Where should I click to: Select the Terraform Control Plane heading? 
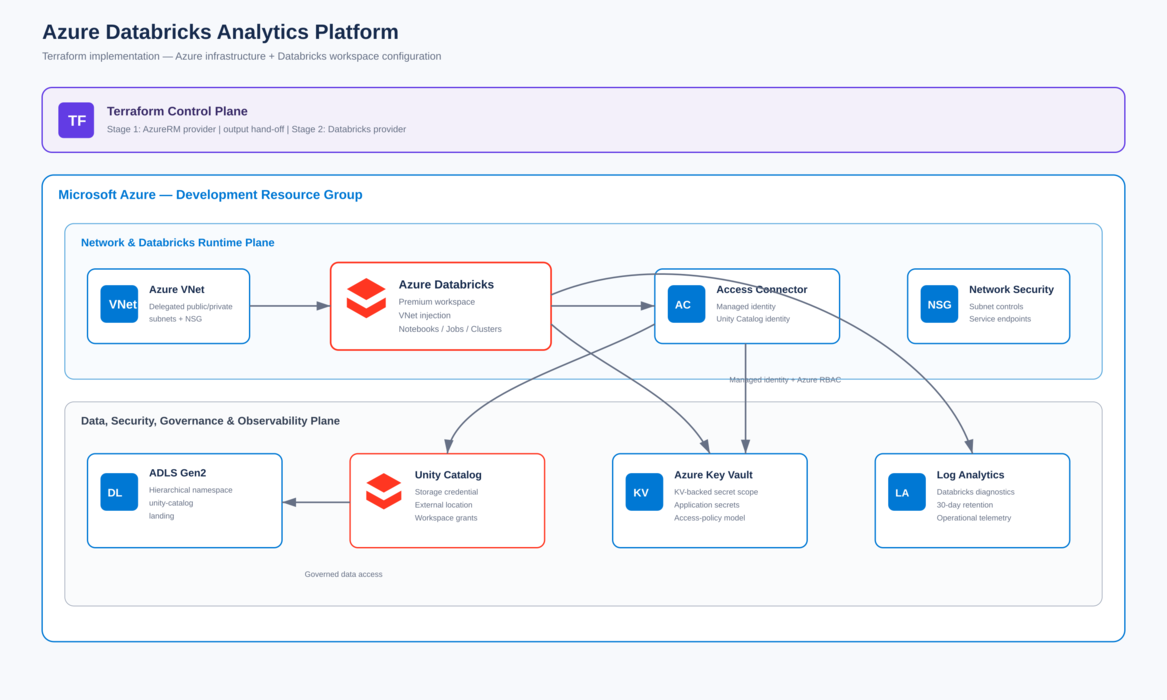[x=177, y=111]
